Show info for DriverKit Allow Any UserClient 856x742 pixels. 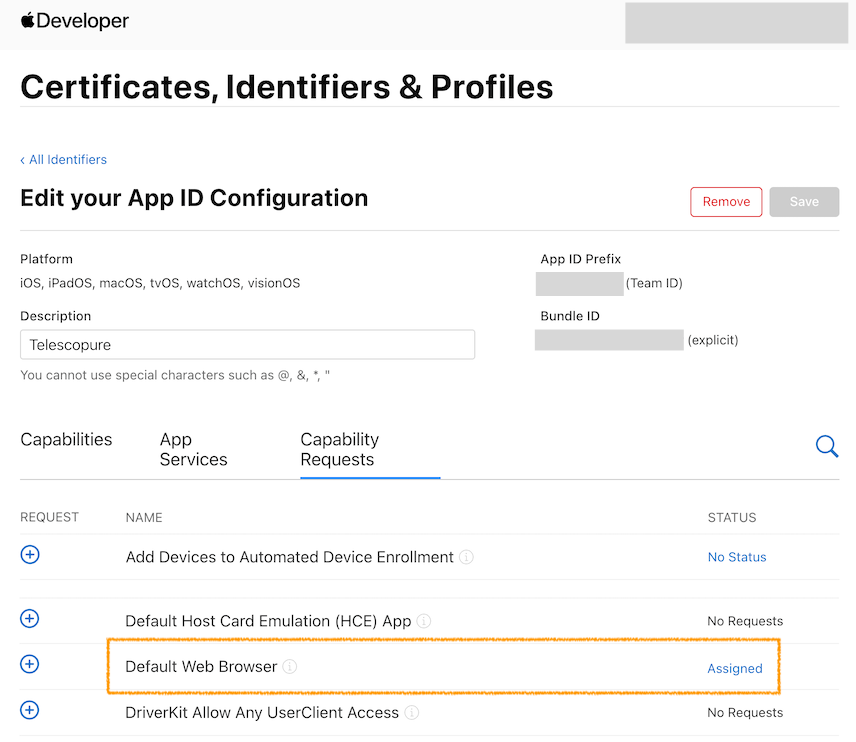tap(412, 713)
